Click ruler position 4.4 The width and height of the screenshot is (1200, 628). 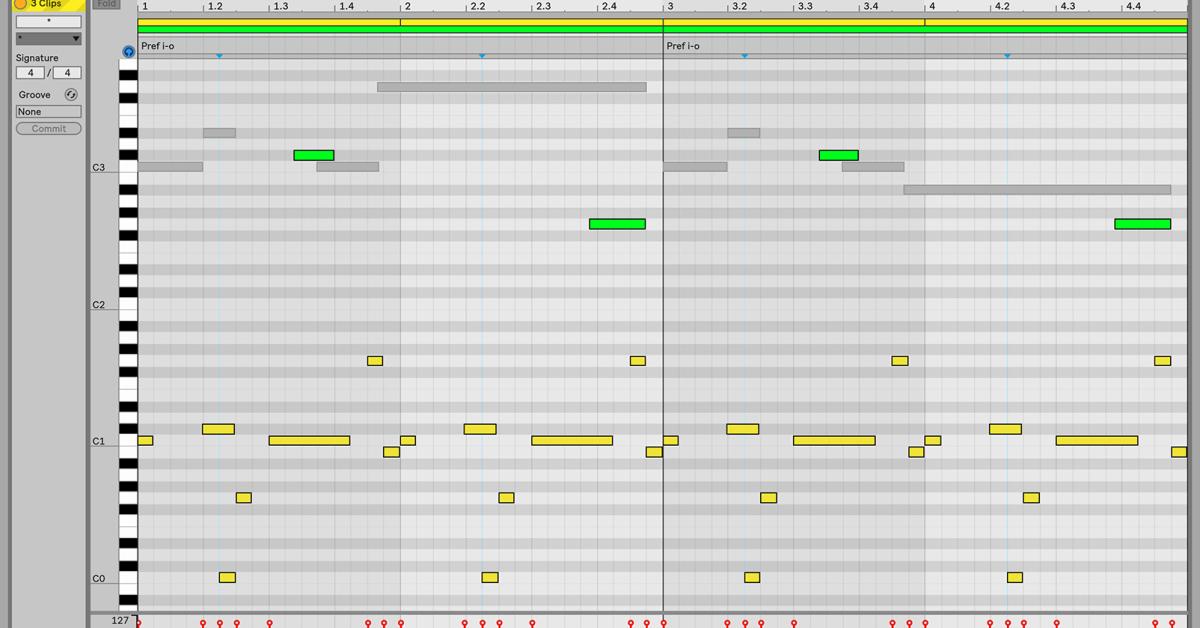click(x=1133, y=6)
